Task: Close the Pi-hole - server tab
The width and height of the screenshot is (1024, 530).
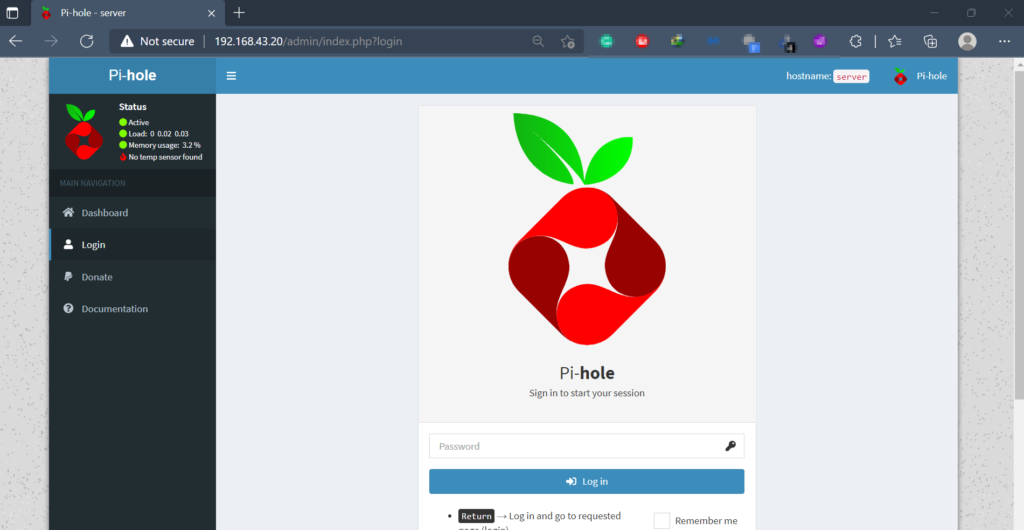Action: (211, 13)
